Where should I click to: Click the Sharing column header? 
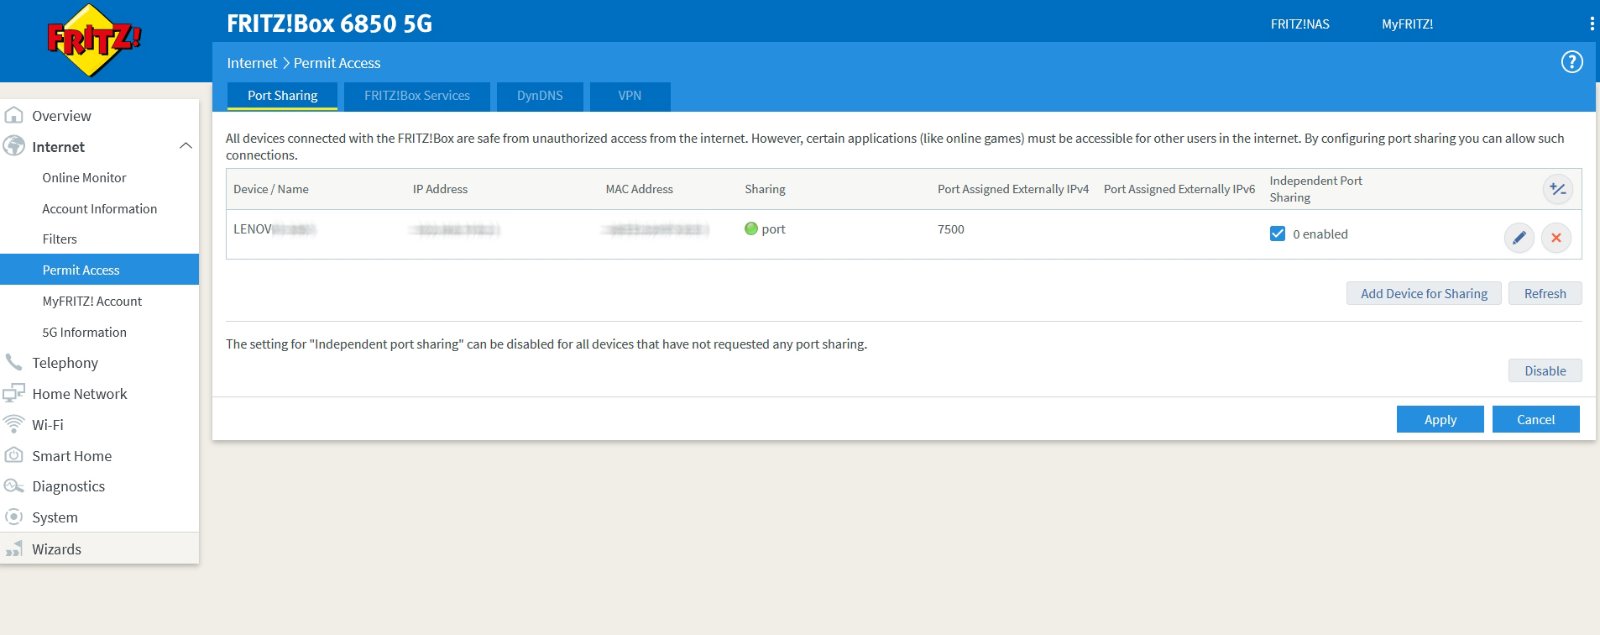(765, 189)
